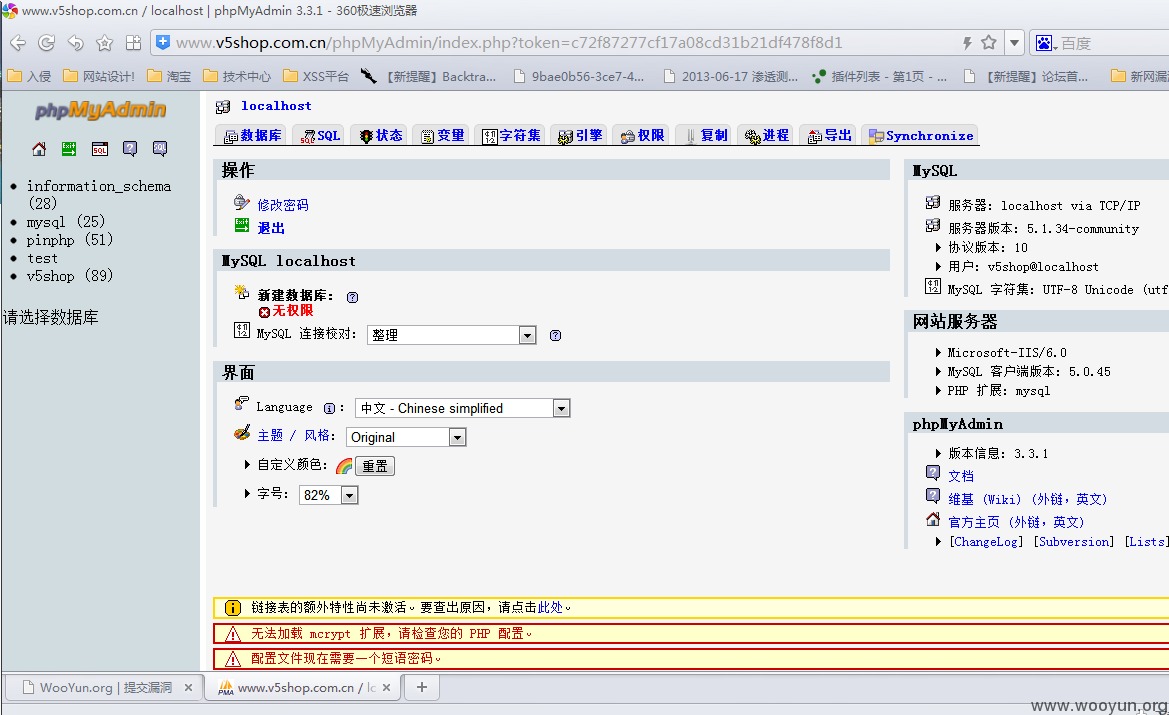Screen dimensions: 1169x715
Task: Click the 退出 logout link
Action: coord(271,228)
